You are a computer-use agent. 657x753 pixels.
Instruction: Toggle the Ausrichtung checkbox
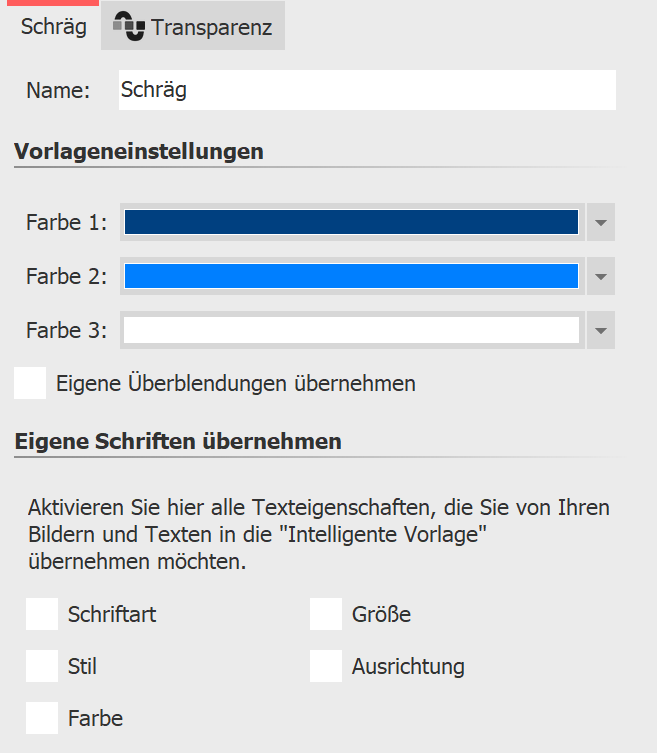coord(326,666)
